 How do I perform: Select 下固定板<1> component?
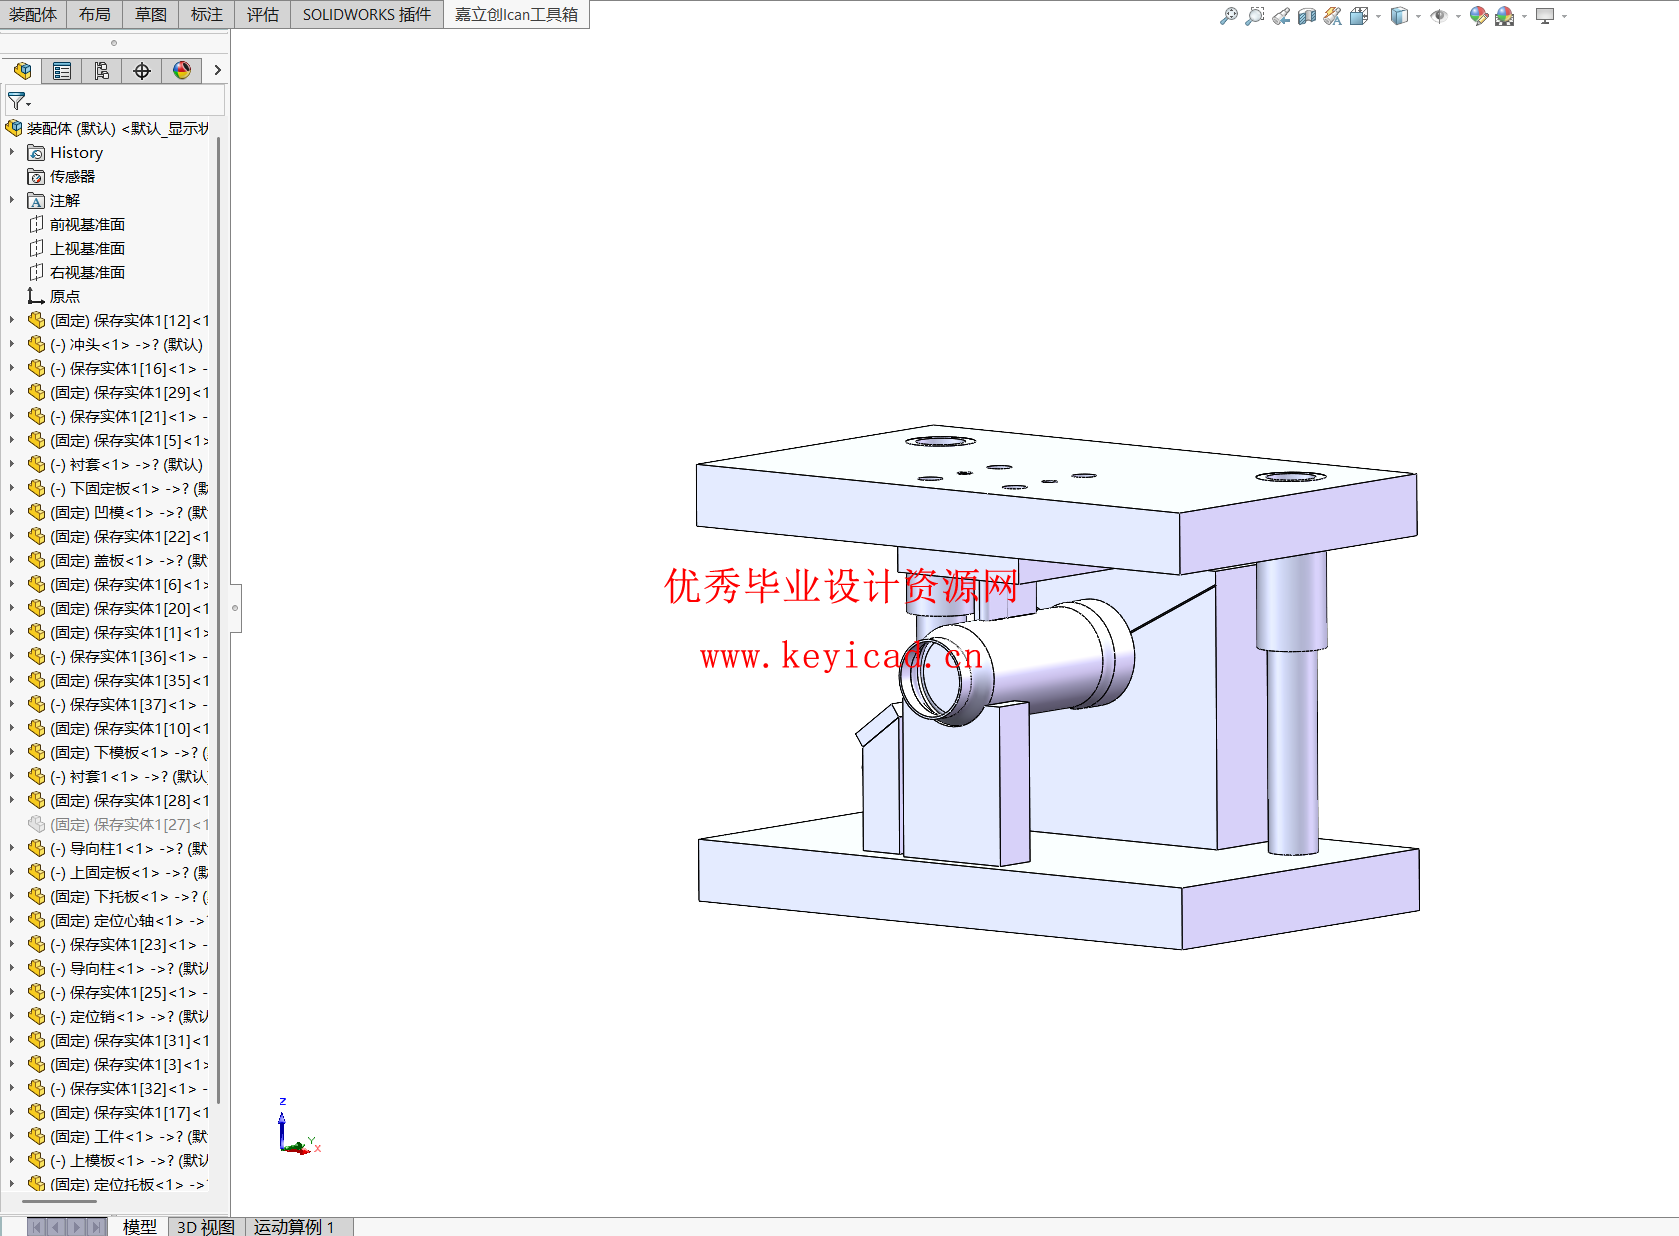tap(119, 488)
